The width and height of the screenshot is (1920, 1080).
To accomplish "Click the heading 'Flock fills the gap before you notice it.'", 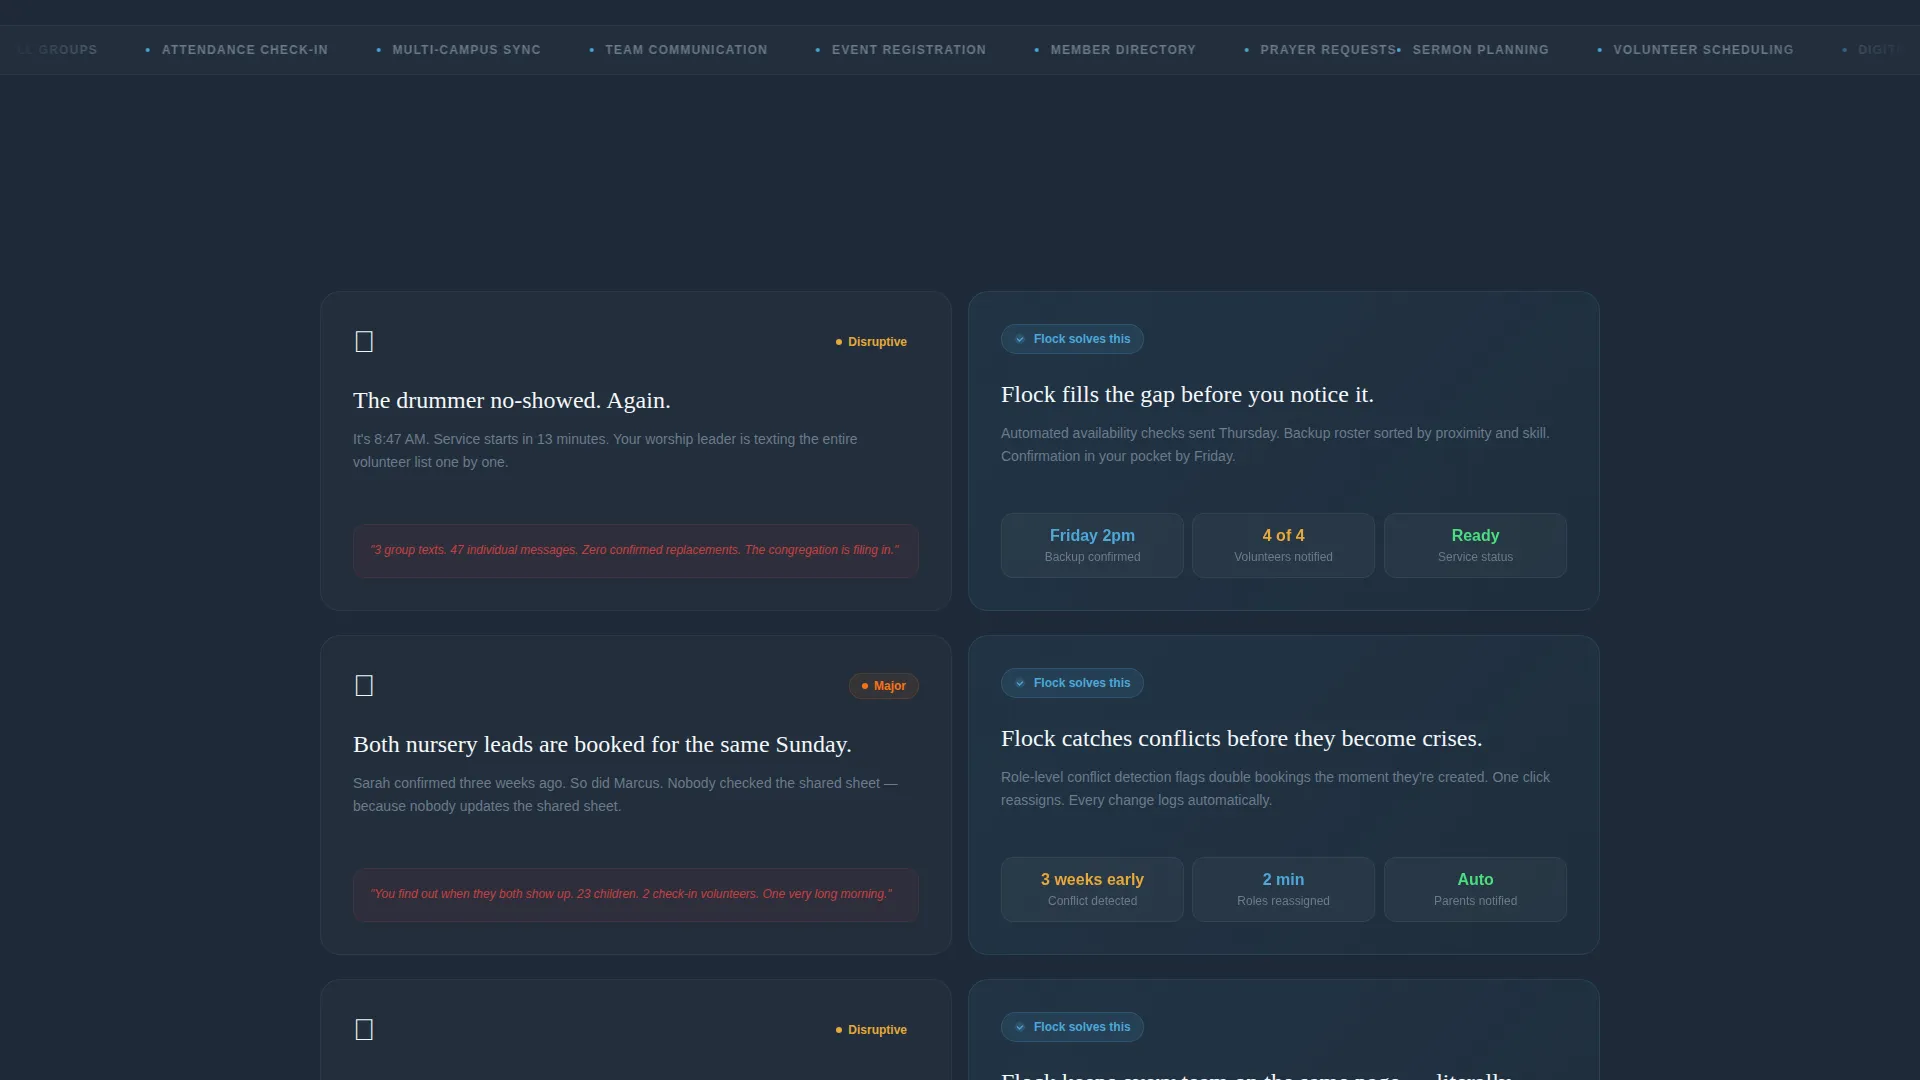I will [x=1187, y=394].
